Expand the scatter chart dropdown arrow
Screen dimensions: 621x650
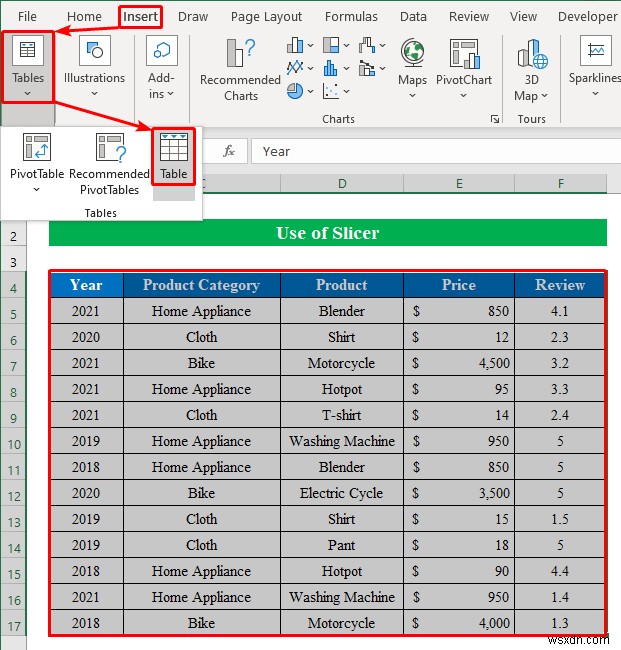point(346,92)
